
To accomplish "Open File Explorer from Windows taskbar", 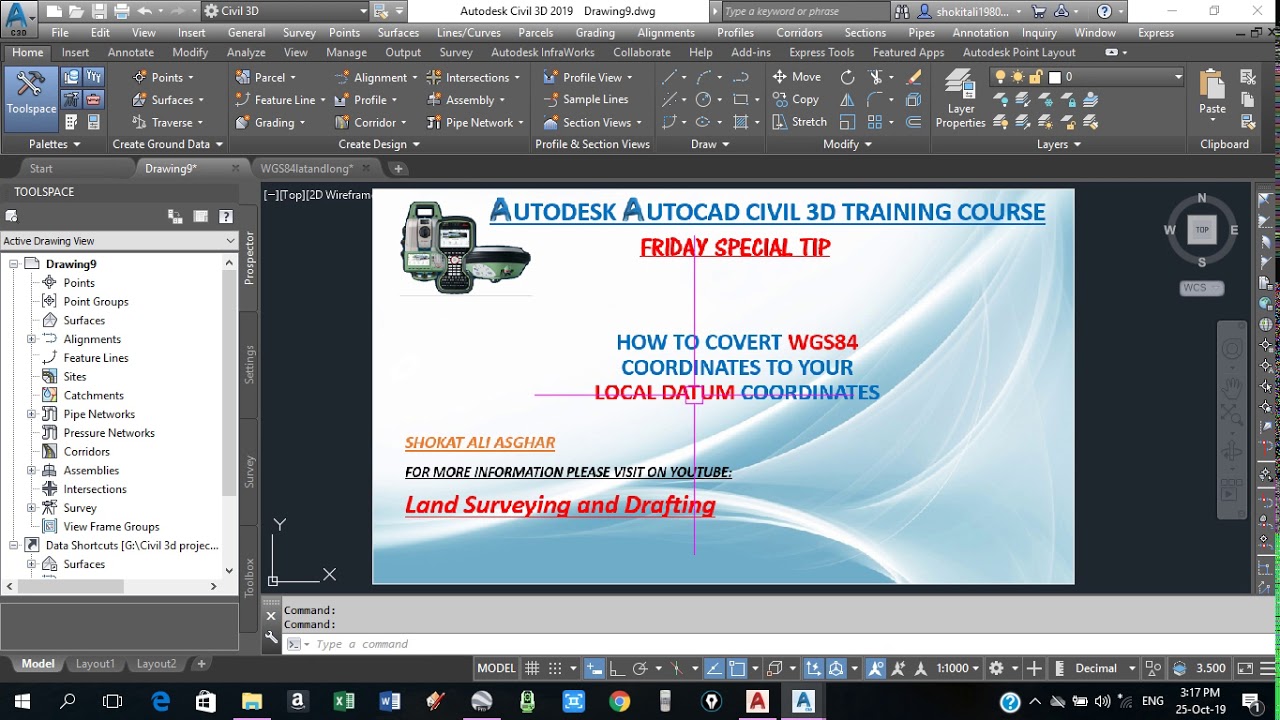I will click(251, 701).
